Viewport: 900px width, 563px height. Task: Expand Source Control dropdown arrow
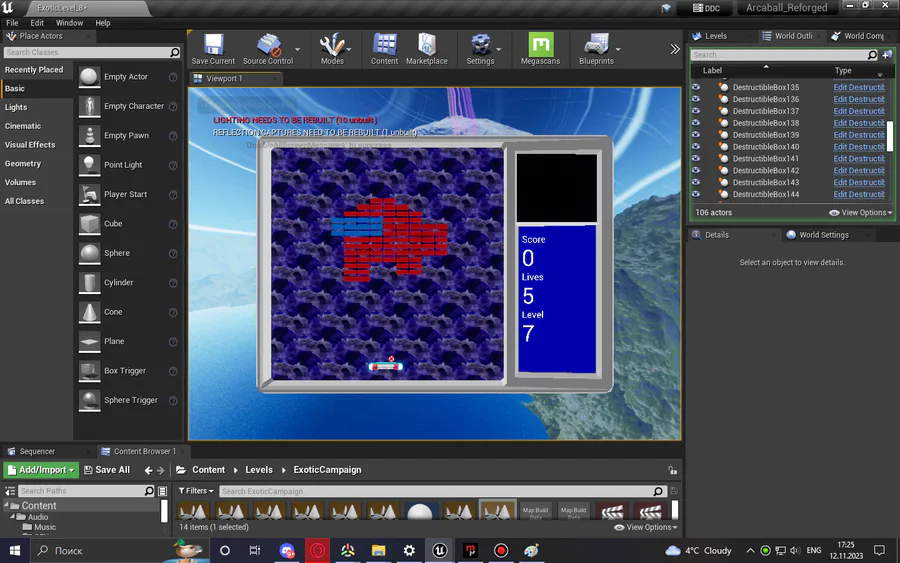tap(297, 49)
